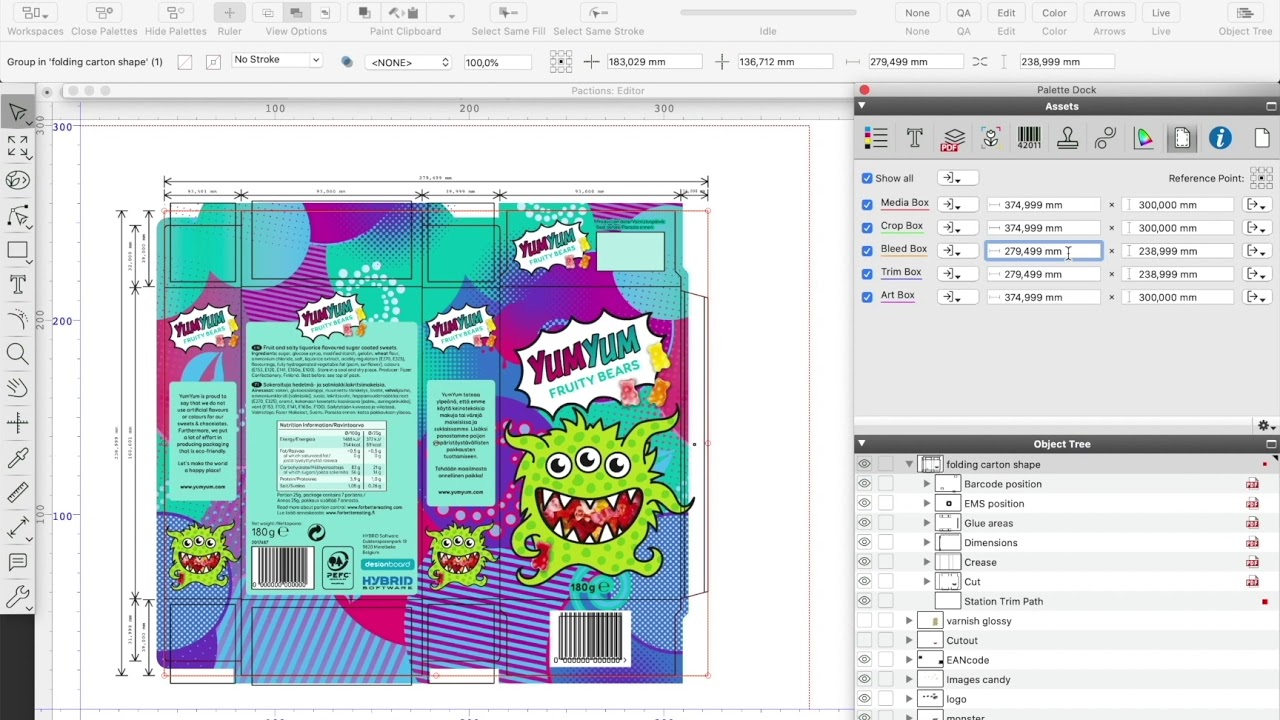Screen dimensions: 1280x720
Task: Collapse the folding carton shape group
Action: [909, 464]
